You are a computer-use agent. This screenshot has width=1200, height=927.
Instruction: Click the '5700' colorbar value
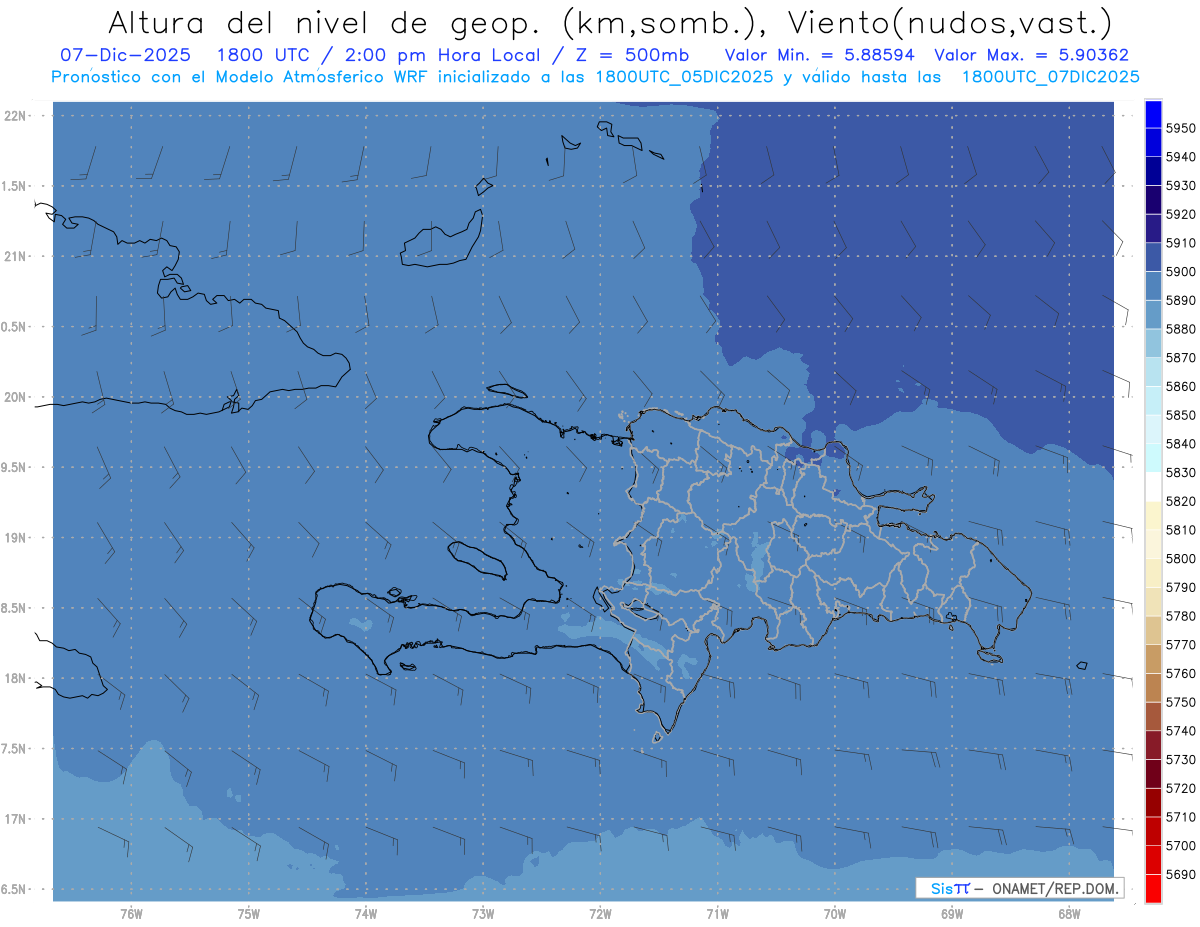tap(1181, 847)
